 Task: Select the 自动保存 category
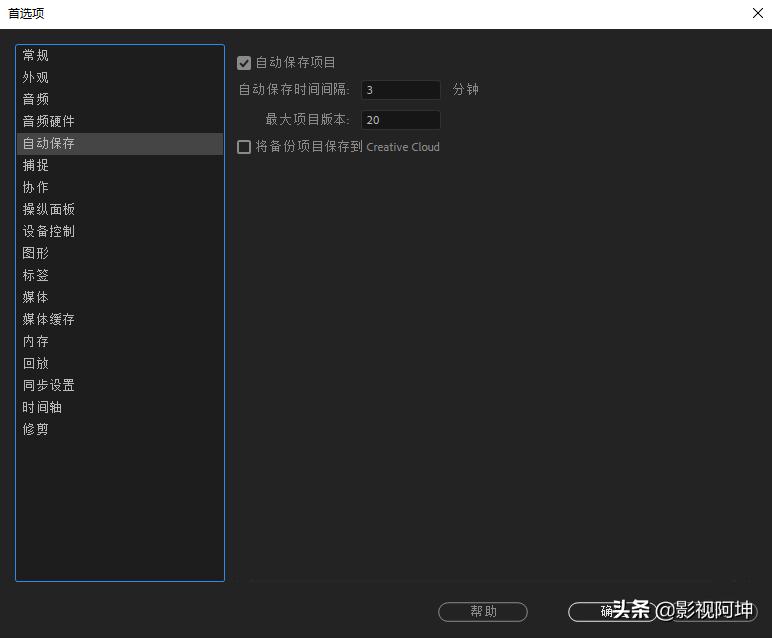click(x=120, y=143)
